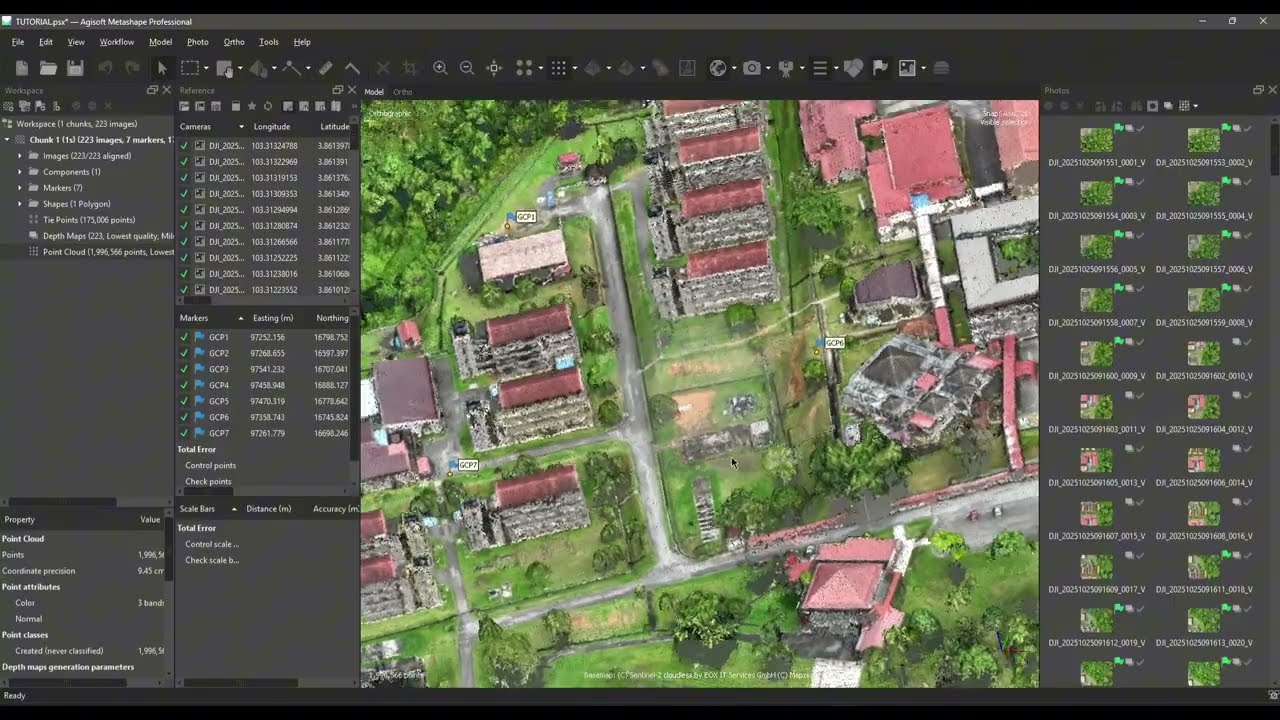This screenshot has height=720, width=1280.
Task: Toggle Show Markers flag icon
Action: coord(880,68)
